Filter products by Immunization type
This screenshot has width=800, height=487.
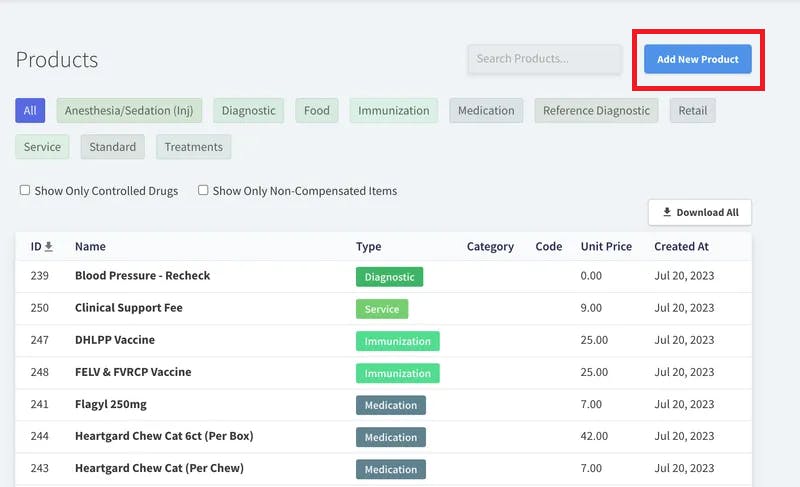point(394,111)
